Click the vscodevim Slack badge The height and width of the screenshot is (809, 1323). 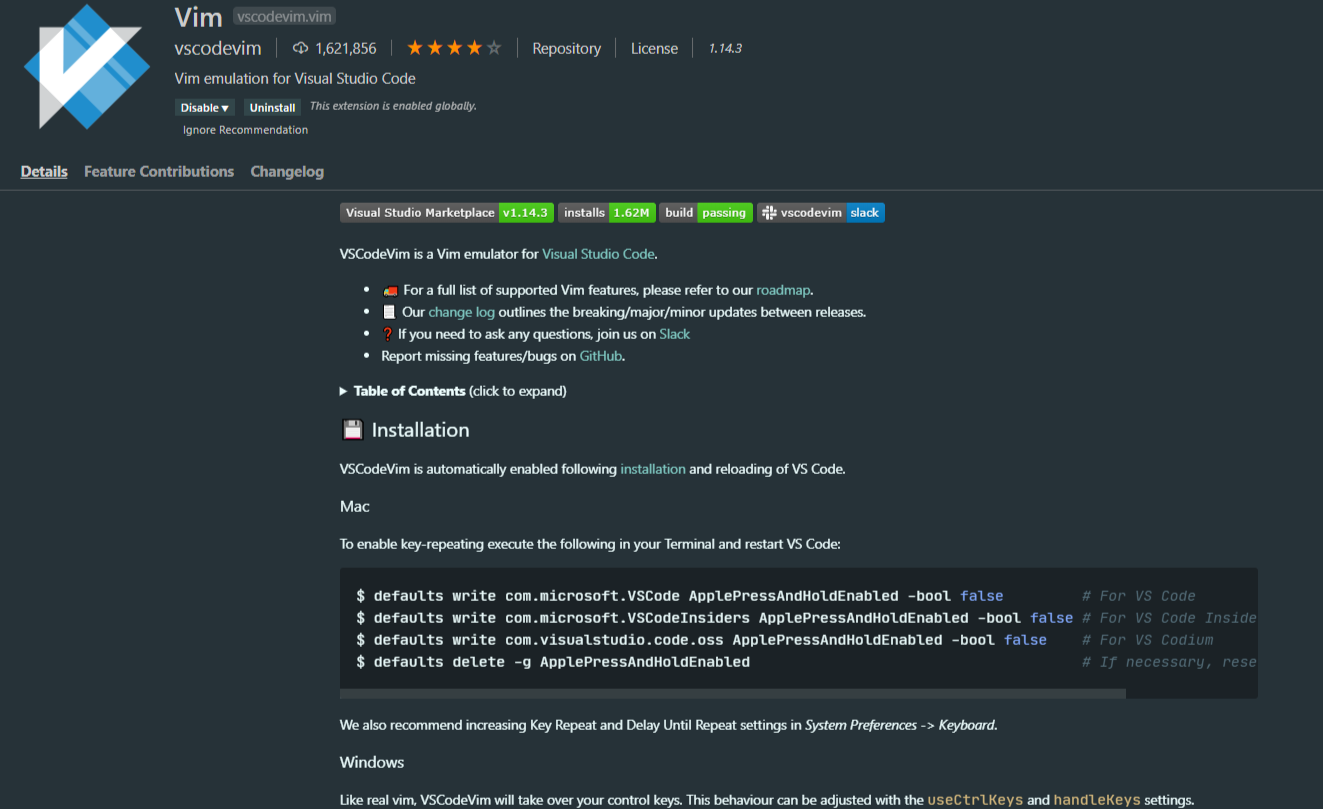point(821,212)
